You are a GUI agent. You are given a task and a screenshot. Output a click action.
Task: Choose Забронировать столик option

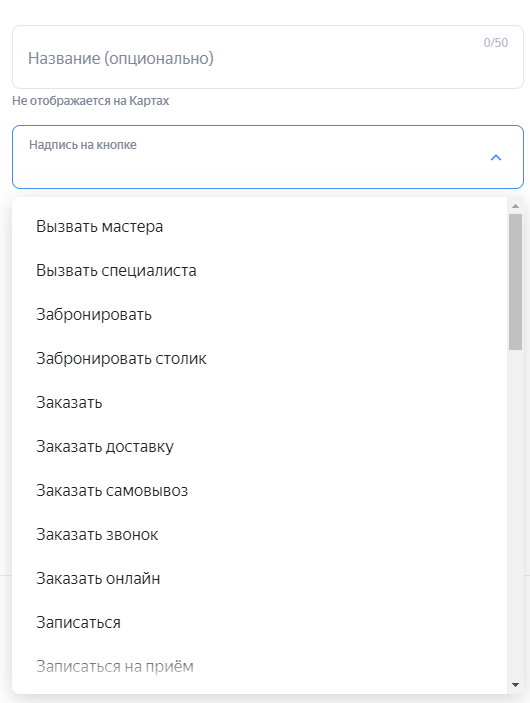259,358
